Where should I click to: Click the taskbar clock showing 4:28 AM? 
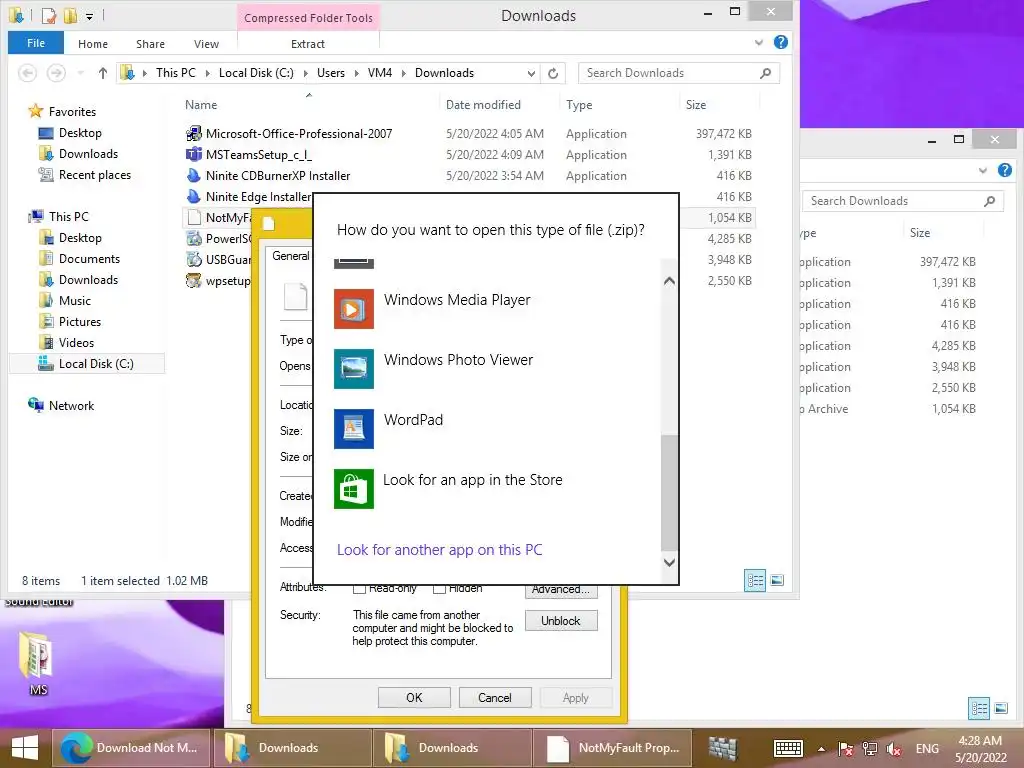[980, 749]
